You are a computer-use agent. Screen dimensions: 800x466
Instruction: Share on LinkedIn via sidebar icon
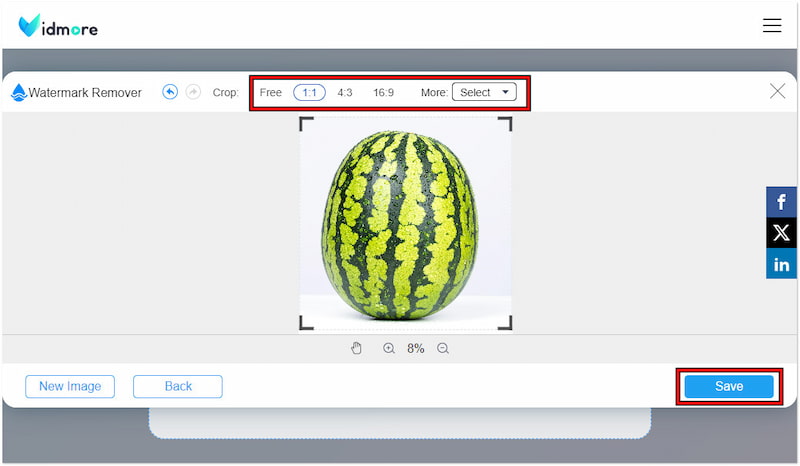[781, 265]
